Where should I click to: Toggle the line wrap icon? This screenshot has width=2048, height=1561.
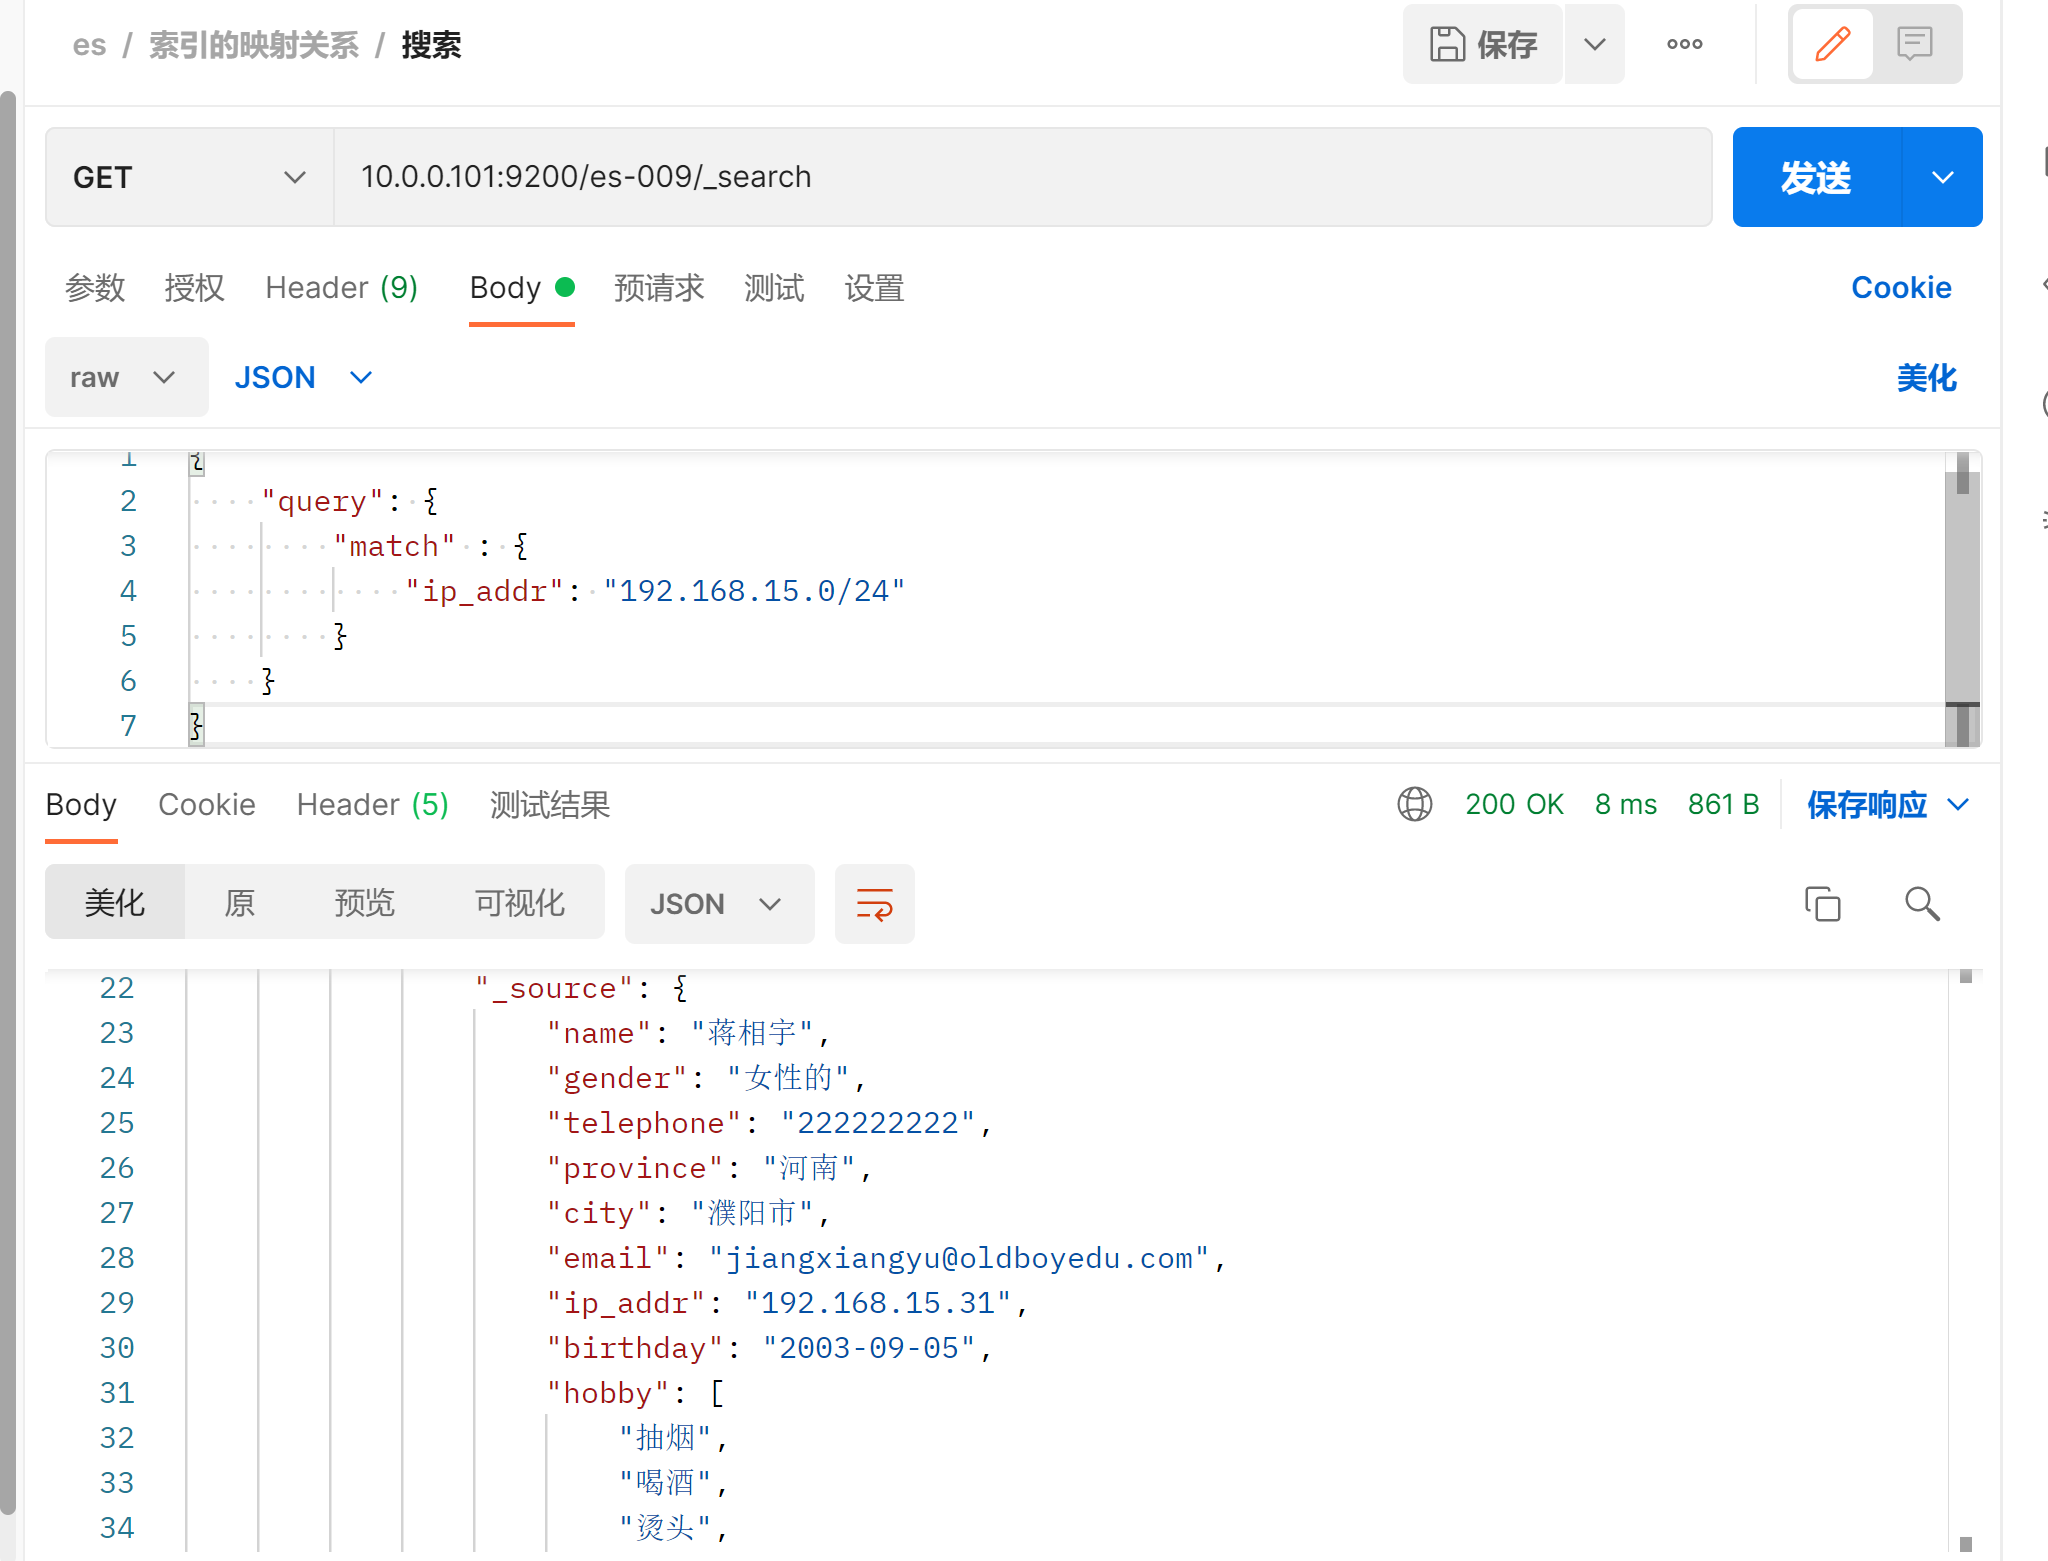pyautogui.click(x=874, y=904)
